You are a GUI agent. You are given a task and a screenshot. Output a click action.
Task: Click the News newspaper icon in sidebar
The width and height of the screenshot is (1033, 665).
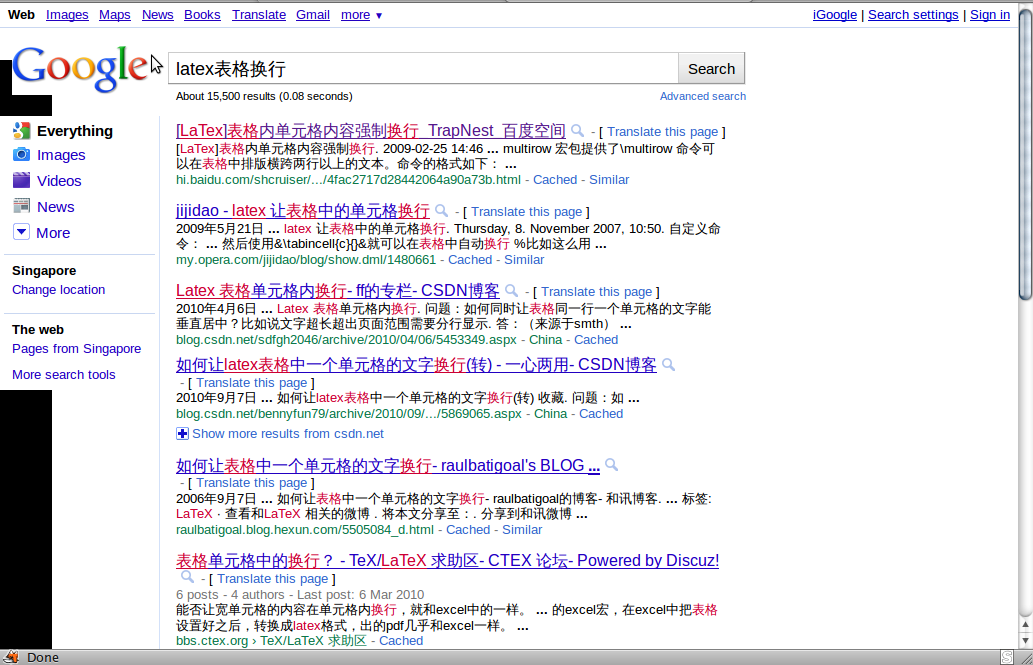click(21, 206)
